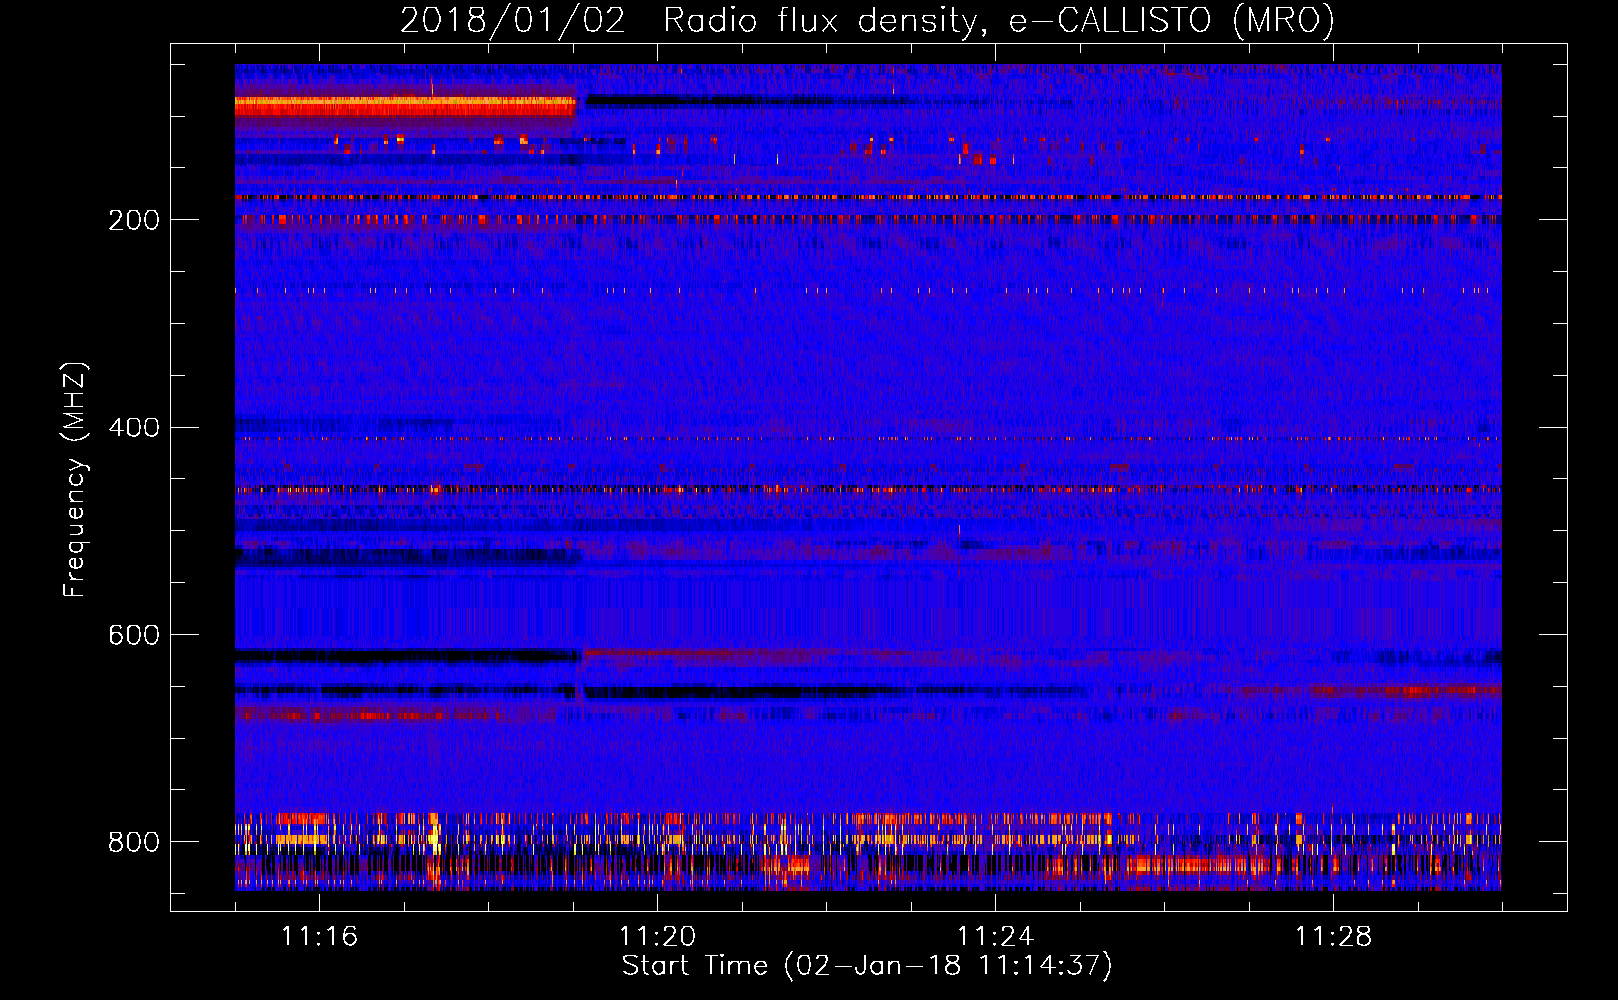Click the y-axis label "Frequency (MHZ)"
This screenshot has width=1618, height=1000.
click(x=75, y=480)
